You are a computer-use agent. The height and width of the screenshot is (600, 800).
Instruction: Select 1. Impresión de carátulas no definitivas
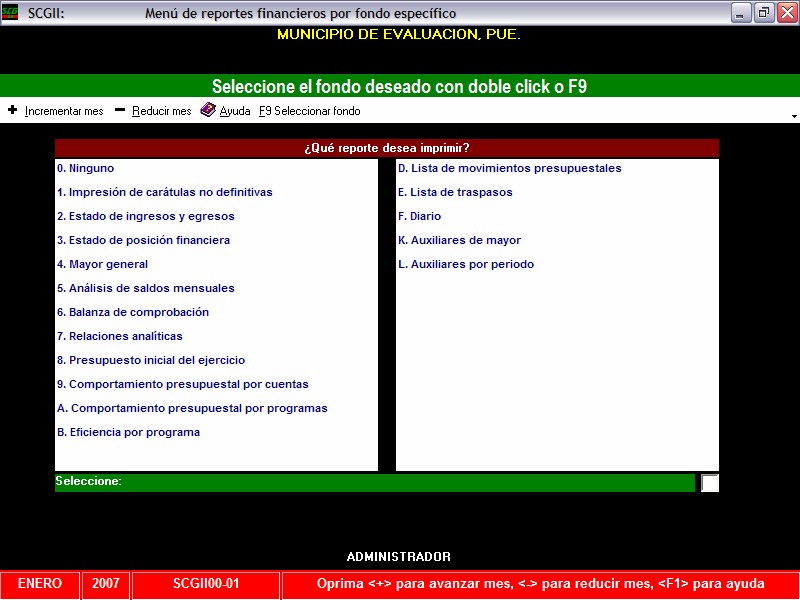(x=164, y=192)
